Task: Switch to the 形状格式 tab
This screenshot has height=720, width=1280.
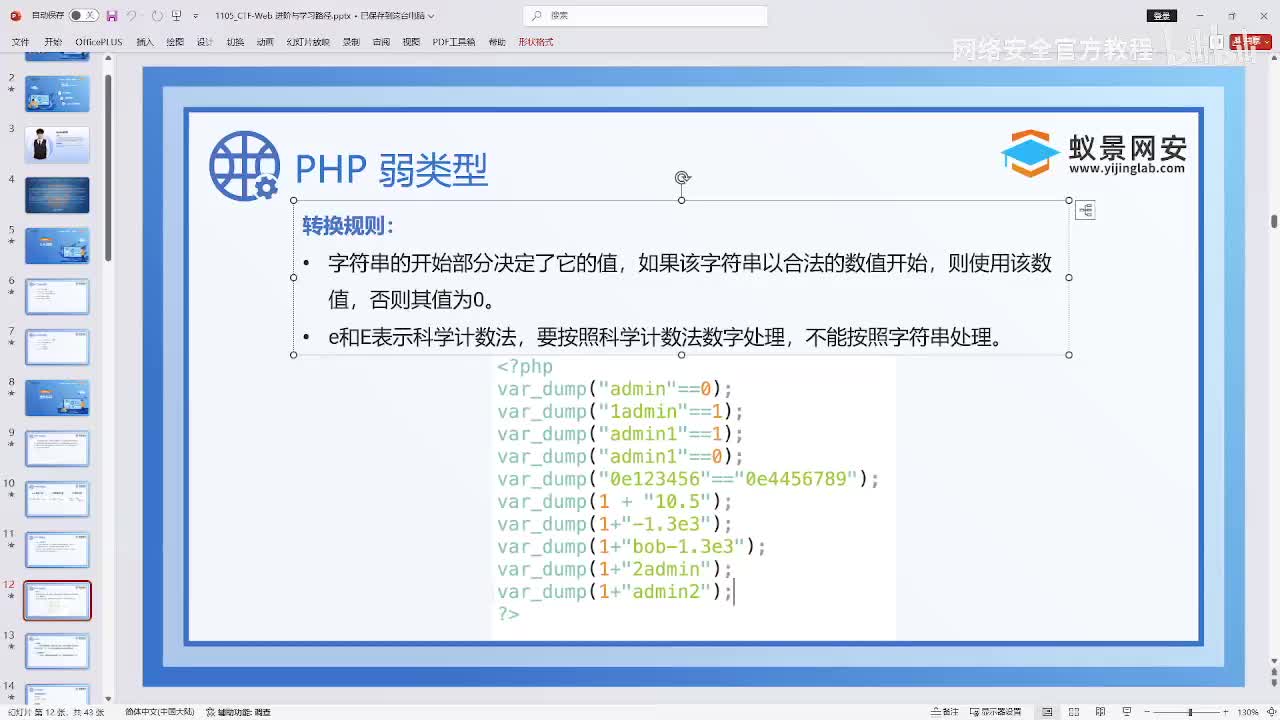Action: pos(535,42)
